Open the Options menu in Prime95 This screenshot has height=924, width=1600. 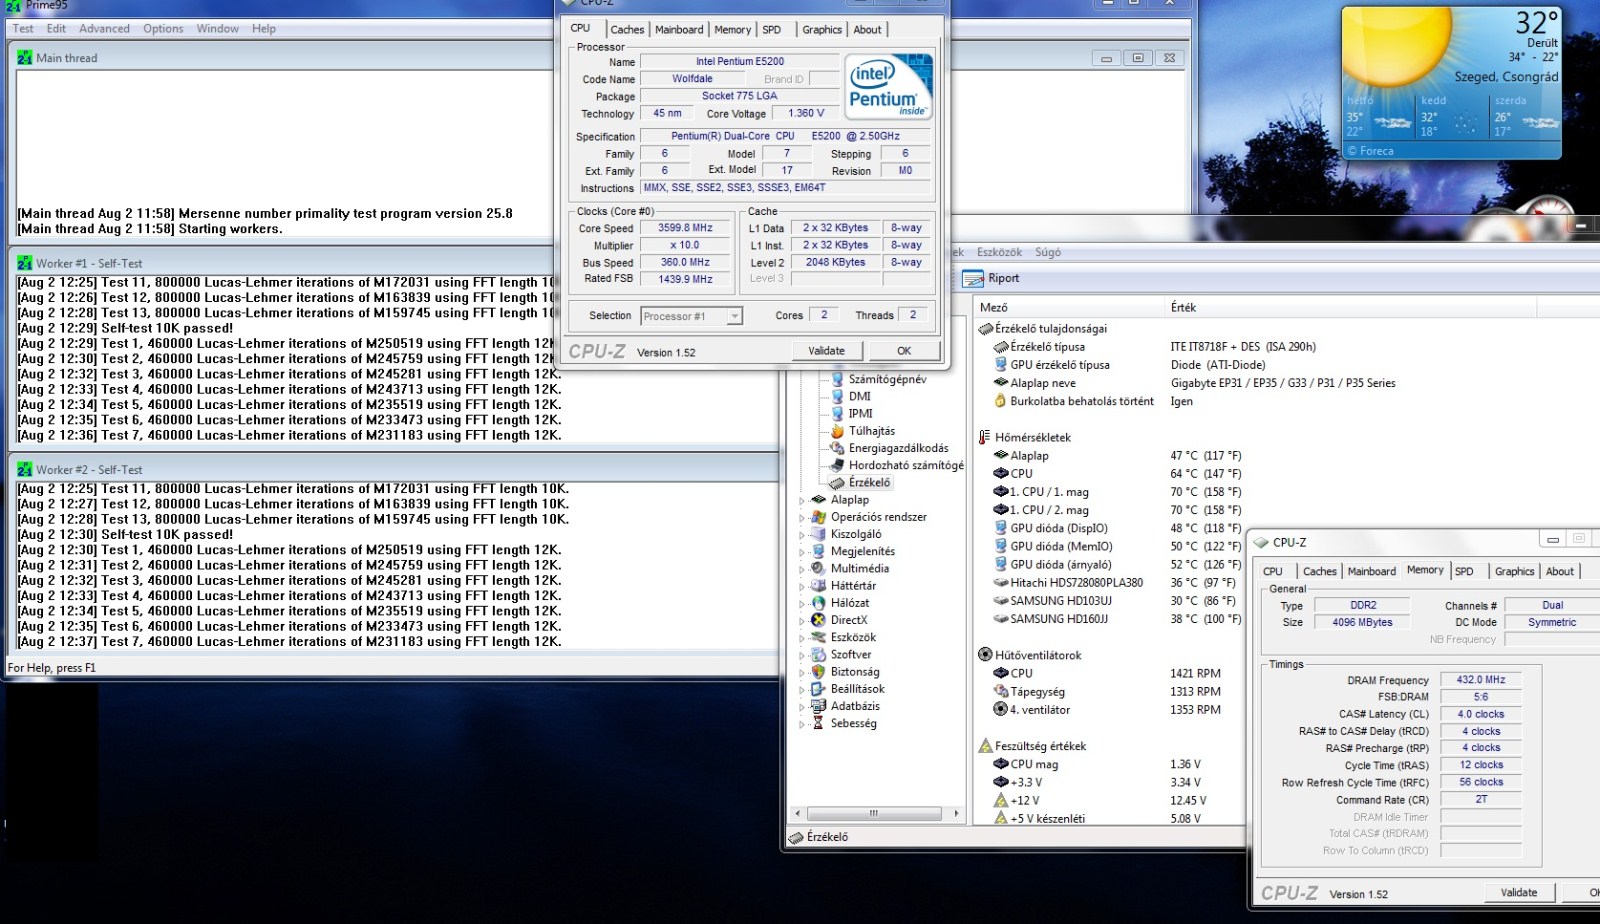point(163,28)
